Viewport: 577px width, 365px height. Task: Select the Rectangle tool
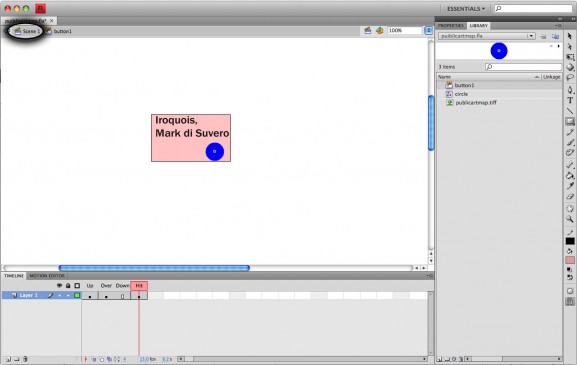point(570,121)
